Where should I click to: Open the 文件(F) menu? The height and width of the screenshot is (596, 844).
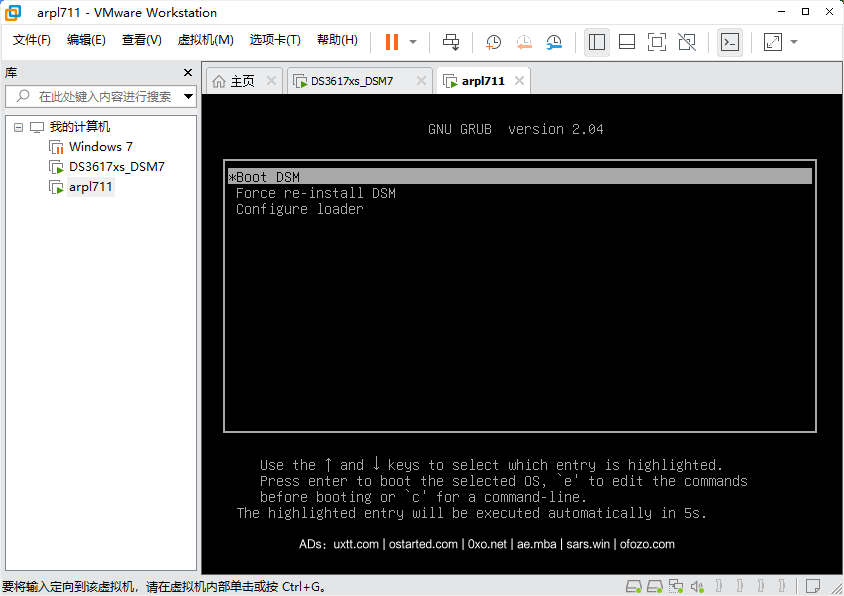pyautogui.click(x=32, y=40)
